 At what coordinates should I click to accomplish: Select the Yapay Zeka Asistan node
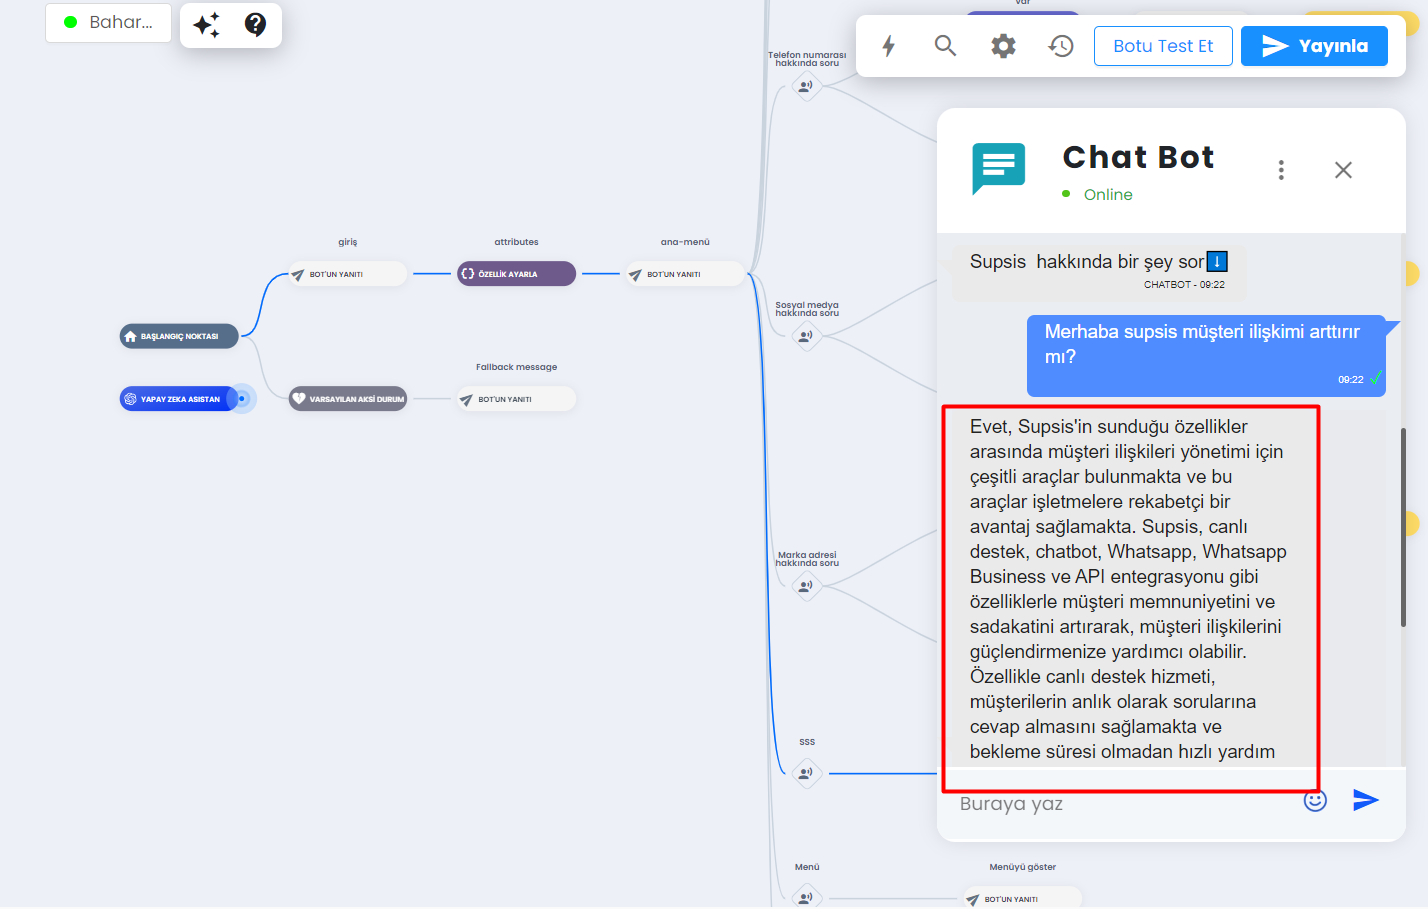coord(179,399)
